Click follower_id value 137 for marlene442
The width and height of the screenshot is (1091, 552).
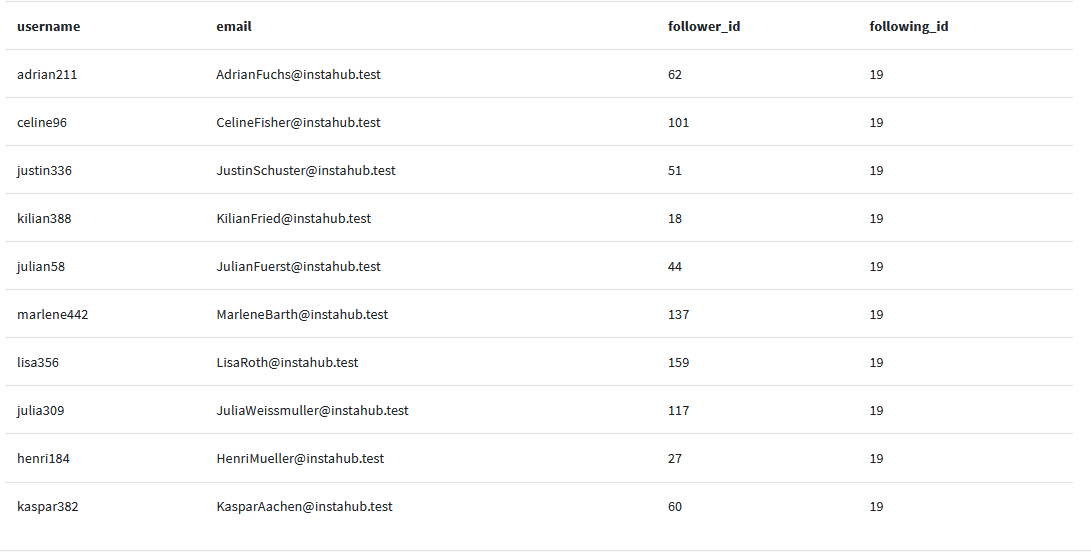click(x=678, y=315)
